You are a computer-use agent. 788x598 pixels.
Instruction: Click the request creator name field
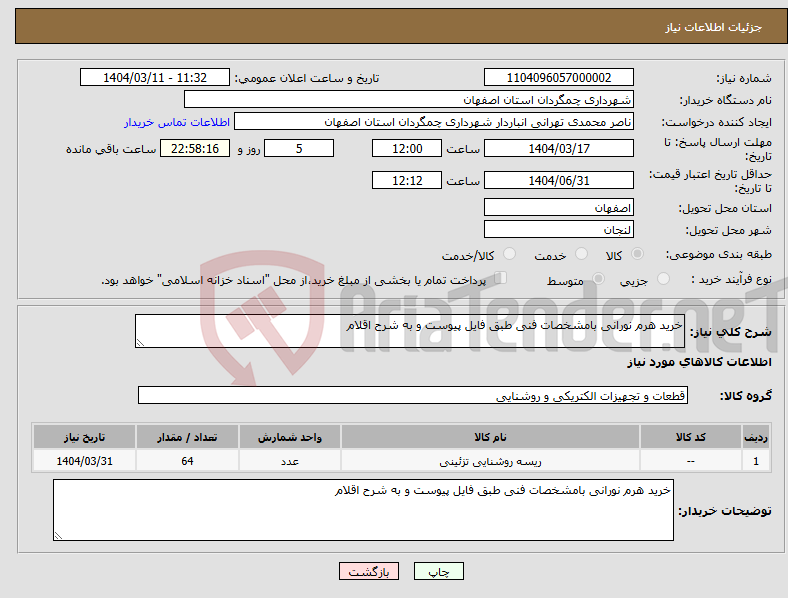(434, 122)
